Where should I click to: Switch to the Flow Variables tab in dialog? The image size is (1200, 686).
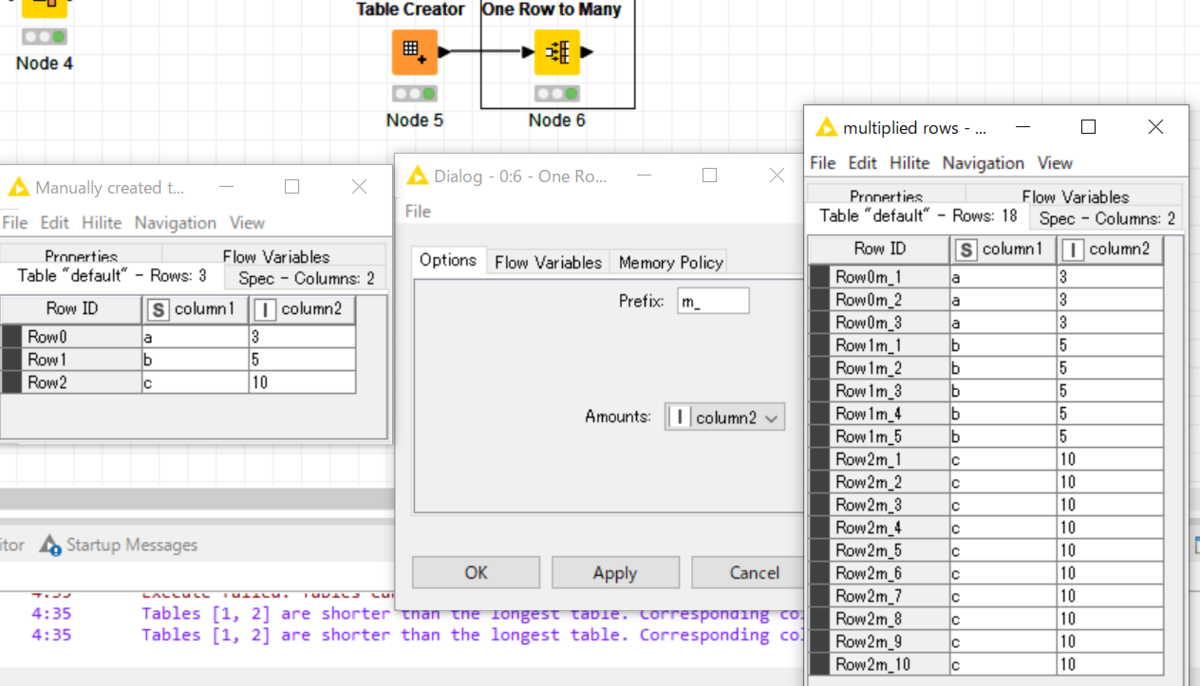547,261
